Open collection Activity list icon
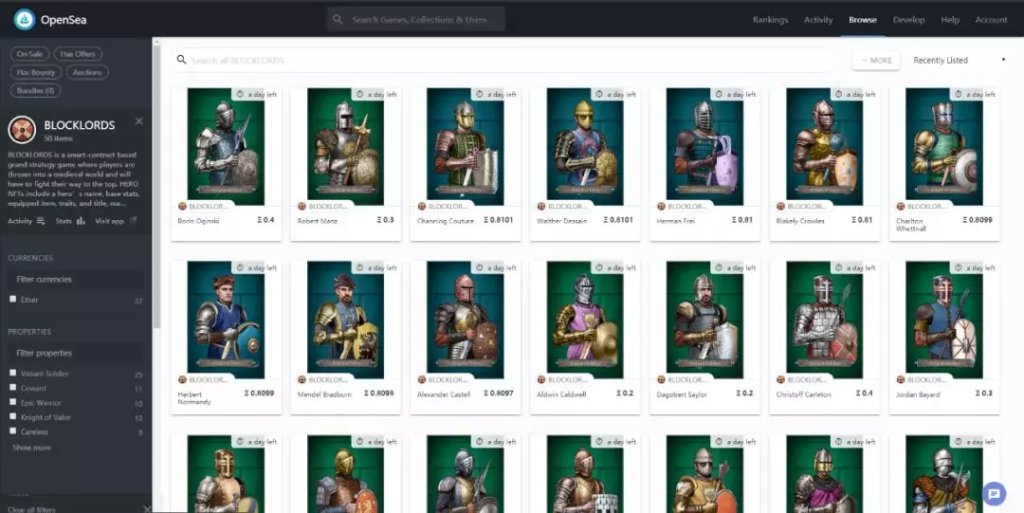 (40, 221)
